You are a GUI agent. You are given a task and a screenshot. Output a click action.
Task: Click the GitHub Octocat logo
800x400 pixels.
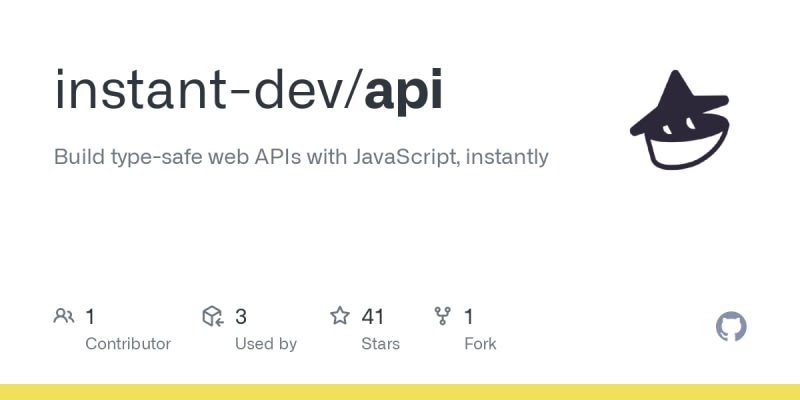(x=732, y=327)
